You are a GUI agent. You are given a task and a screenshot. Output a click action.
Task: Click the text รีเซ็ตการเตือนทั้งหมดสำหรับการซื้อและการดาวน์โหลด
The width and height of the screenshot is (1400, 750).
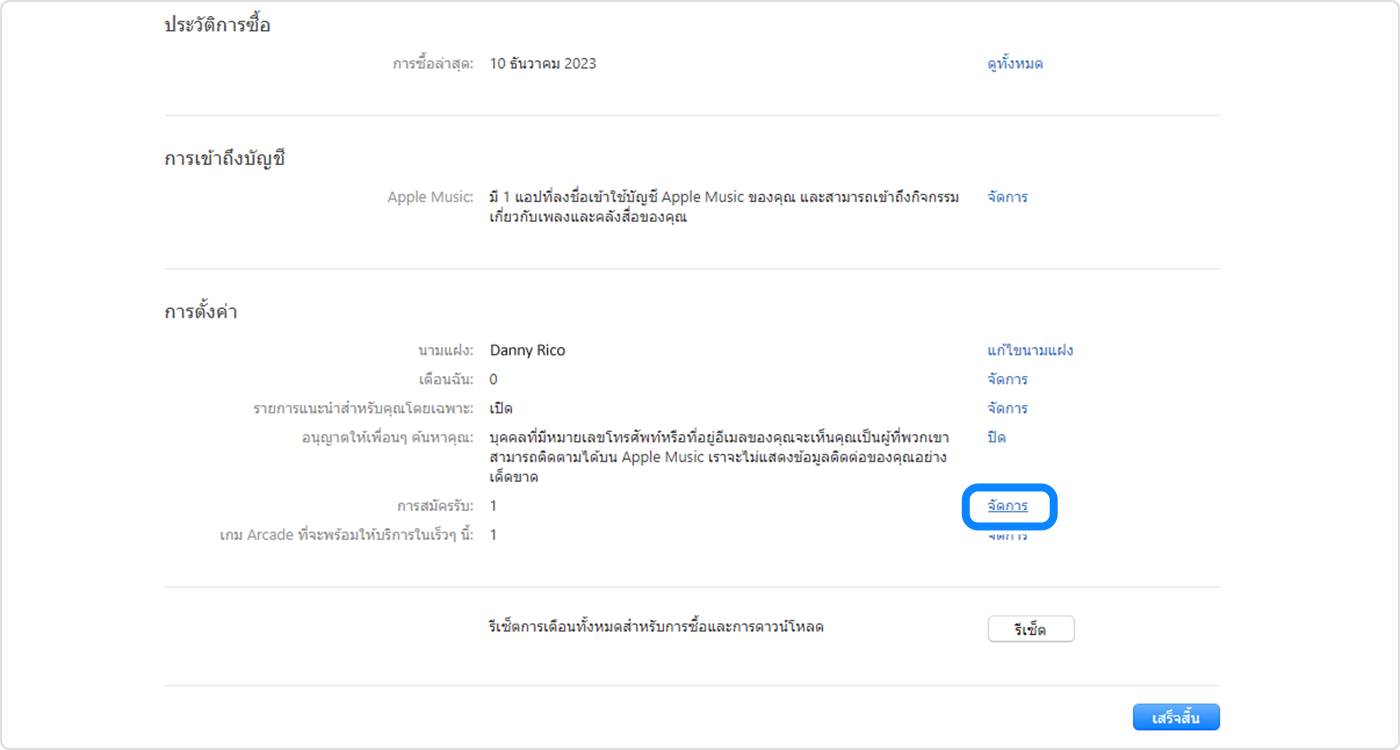coord(657,628)
